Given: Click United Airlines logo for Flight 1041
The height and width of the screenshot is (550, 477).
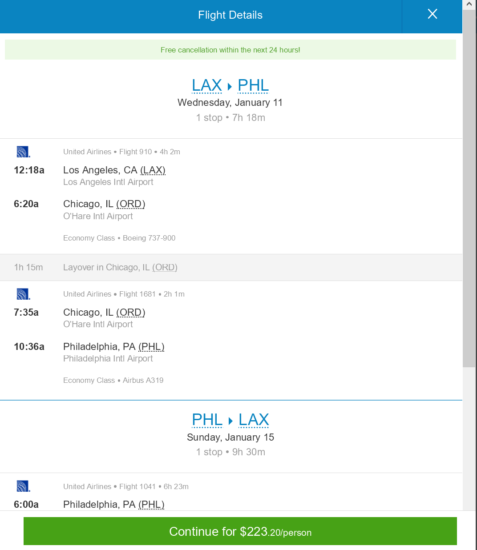Looking at the screenshot, I should [23, 486].
